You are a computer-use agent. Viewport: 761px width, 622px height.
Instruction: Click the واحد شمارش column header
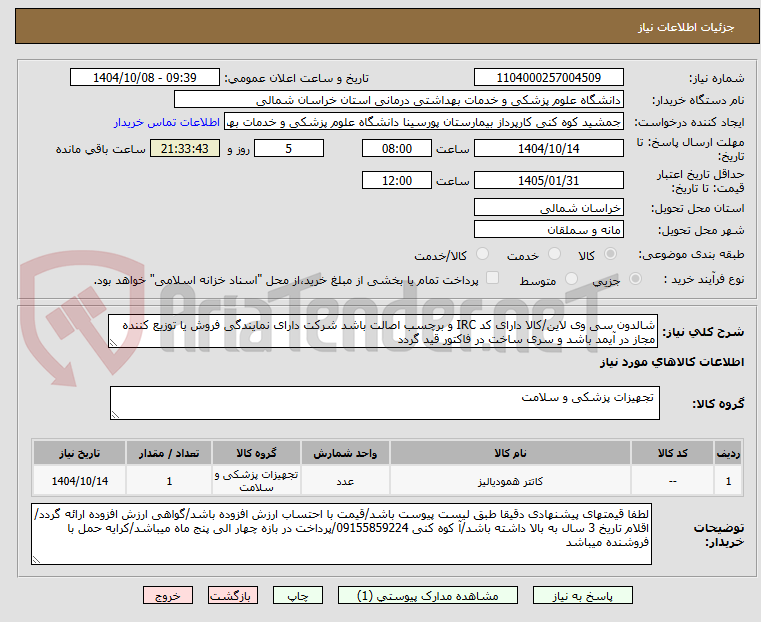coord(345,453)
